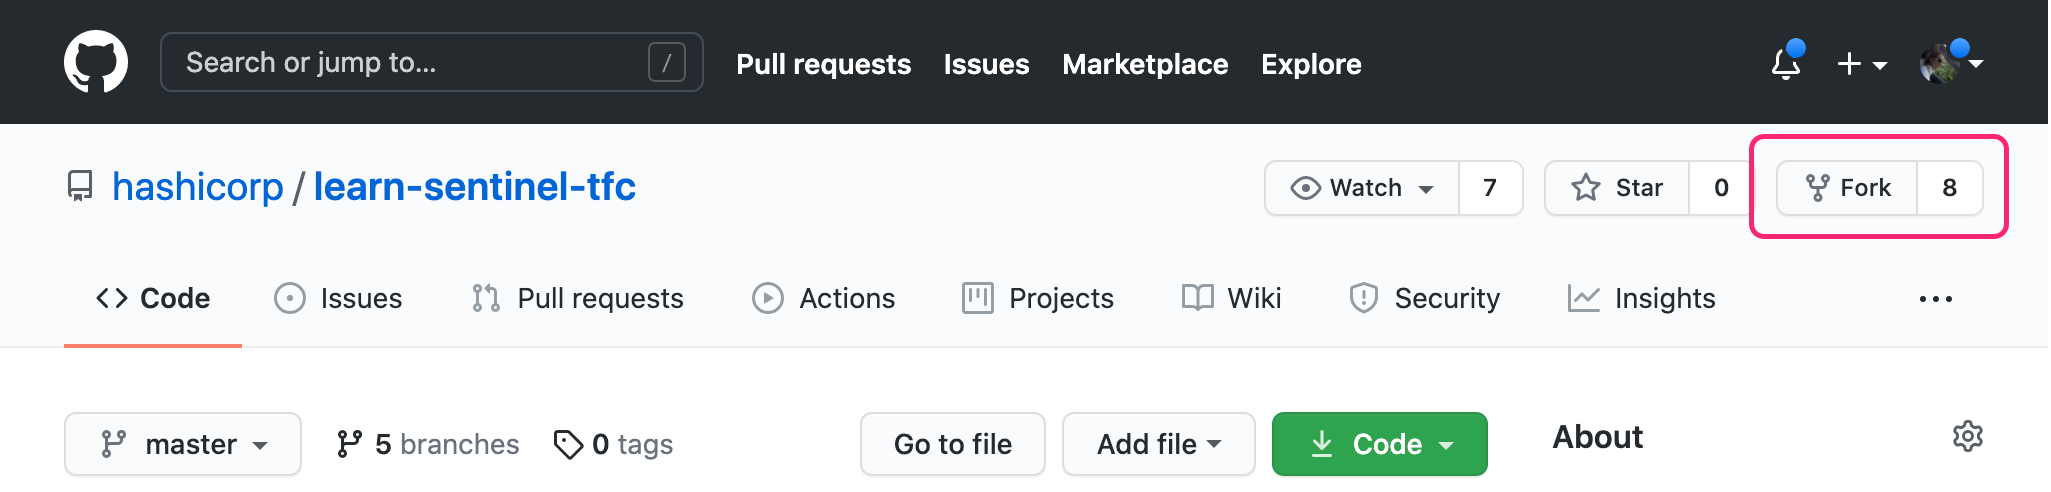Open the Explore page
Screen dimensions: 2051x492
(x=1311, y=64)
